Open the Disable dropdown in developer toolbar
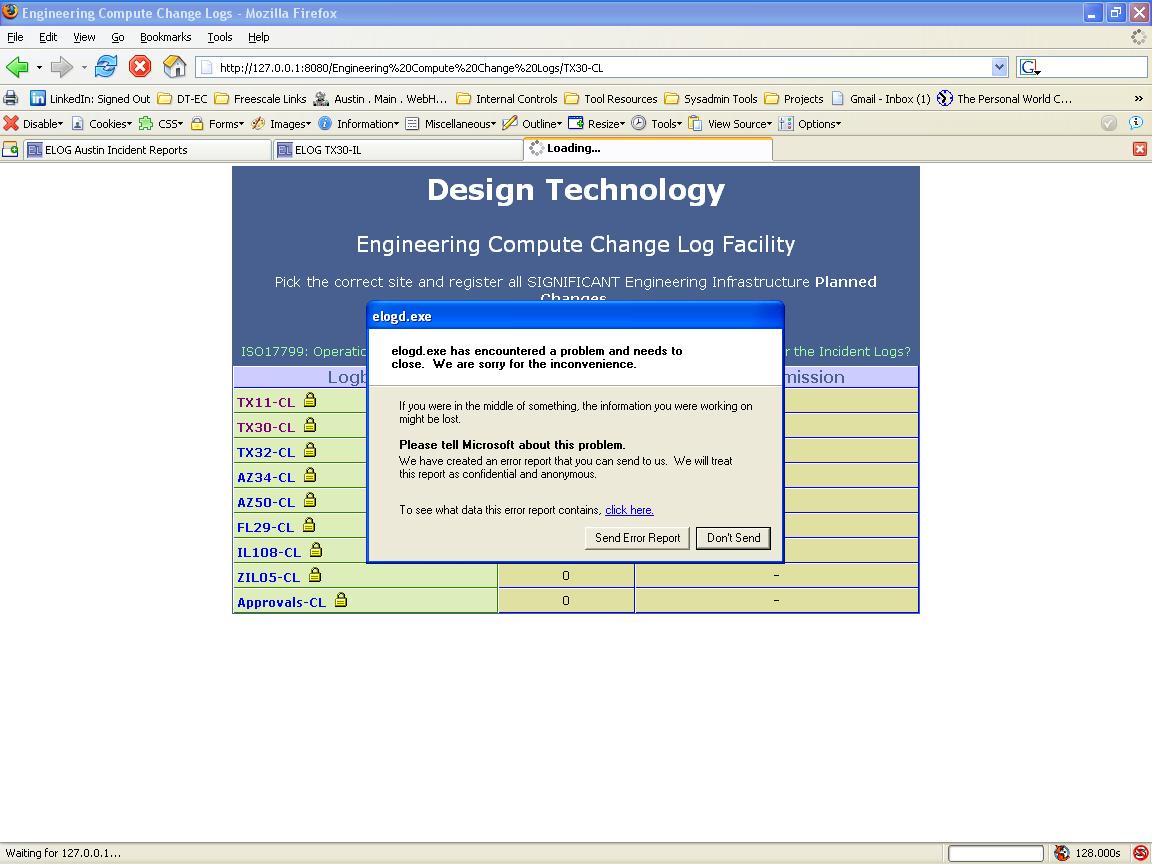1152x864 pixels. (34, 123)
